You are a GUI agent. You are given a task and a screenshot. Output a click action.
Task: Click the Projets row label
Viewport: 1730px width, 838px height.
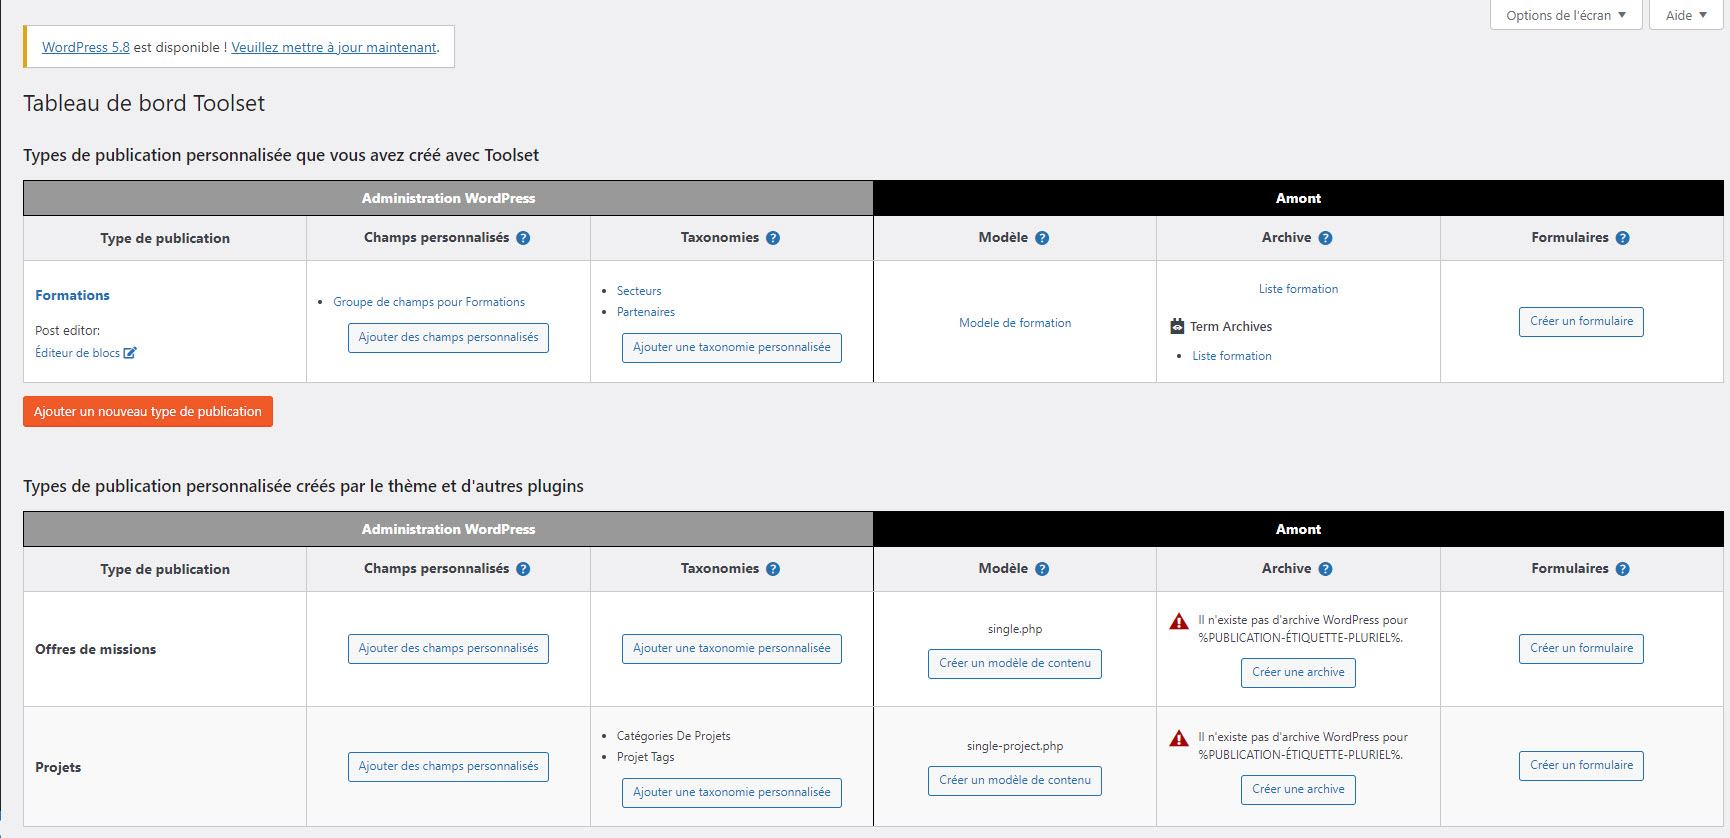coord(58,767)
